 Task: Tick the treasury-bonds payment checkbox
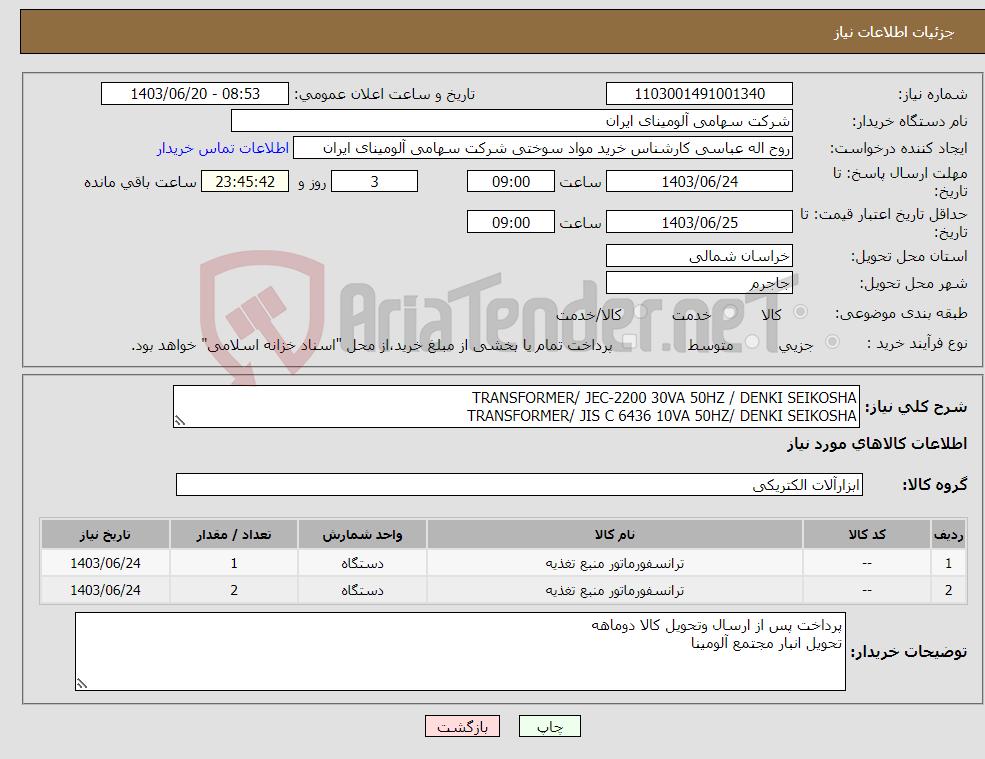628,342
